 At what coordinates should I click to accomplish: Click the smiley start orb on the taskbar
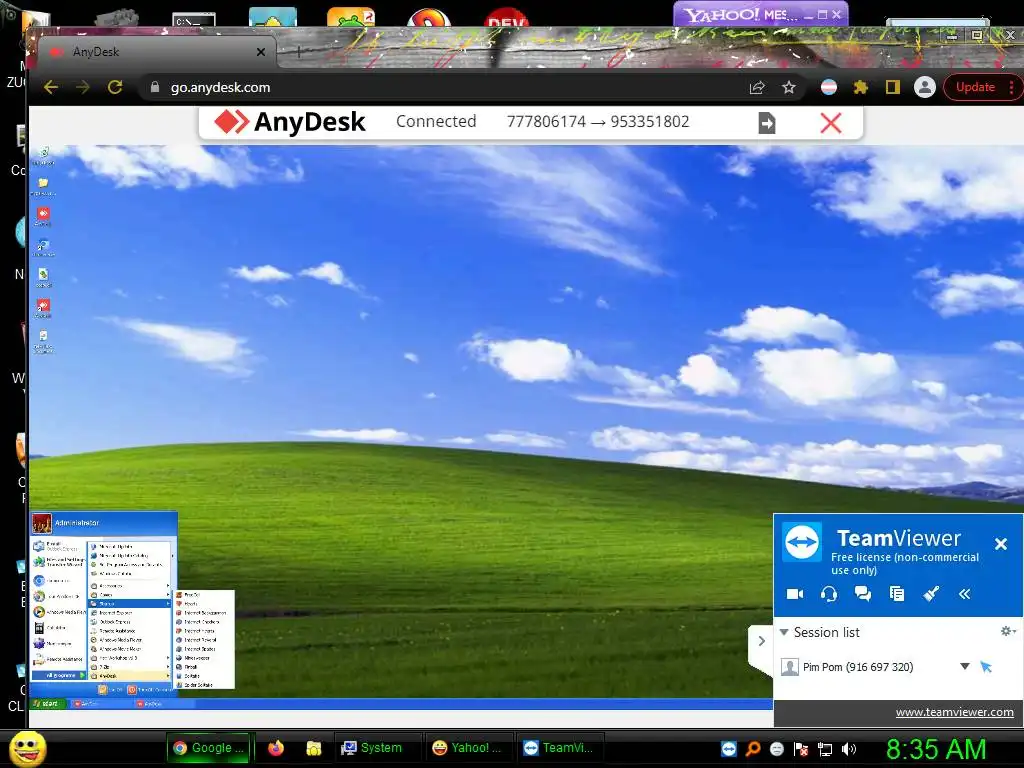tap(27, 748)
